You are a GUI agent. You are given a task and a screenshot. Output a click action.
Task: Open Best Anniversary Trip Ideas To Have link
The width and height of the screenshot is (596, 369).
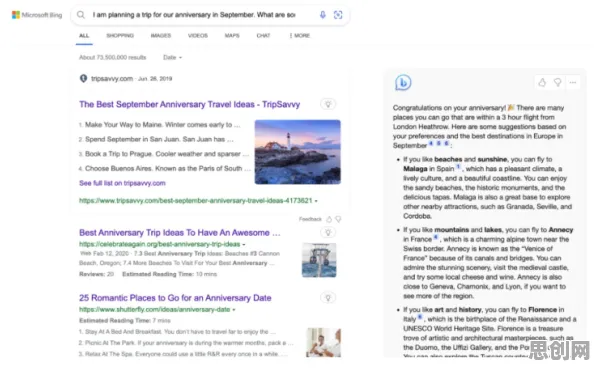180,233
